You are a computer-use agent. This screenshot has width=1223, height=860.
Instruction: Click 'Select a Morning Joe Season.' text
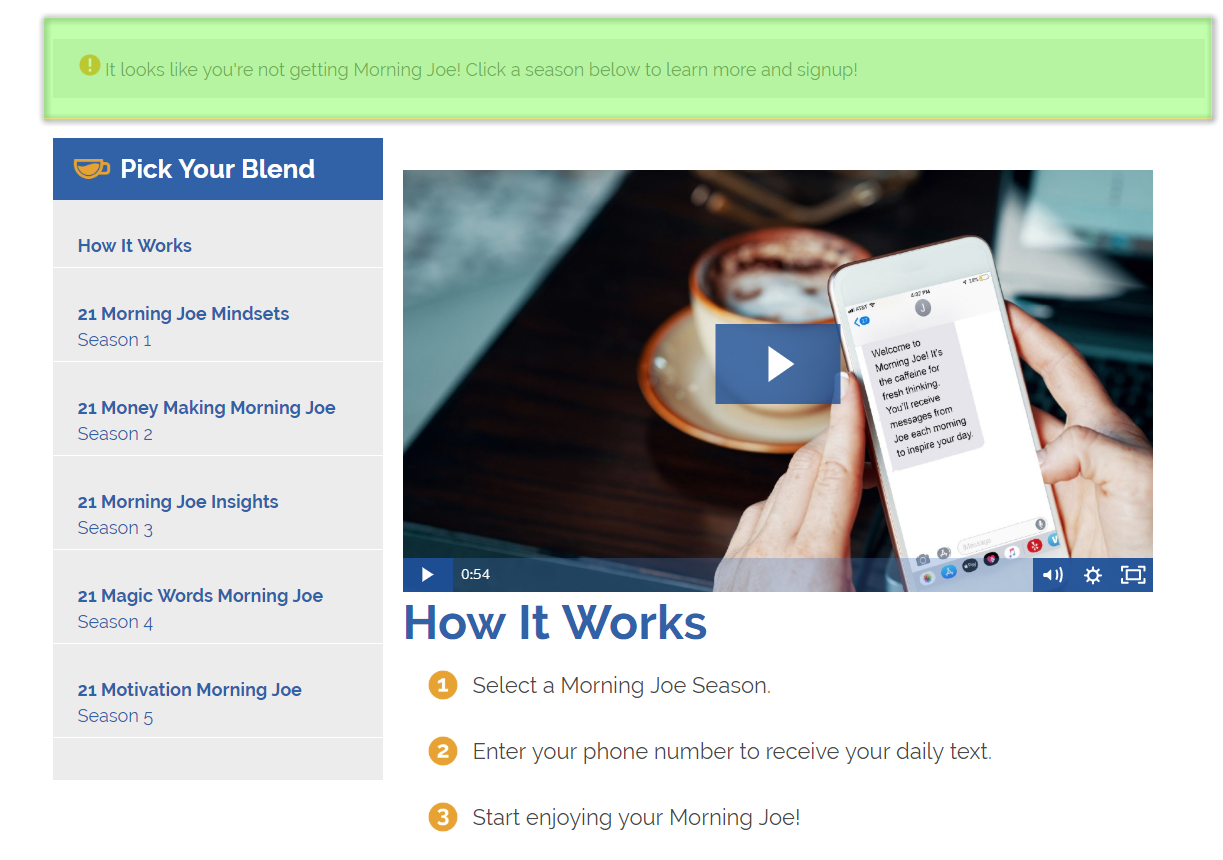click(x=621, y=686)
